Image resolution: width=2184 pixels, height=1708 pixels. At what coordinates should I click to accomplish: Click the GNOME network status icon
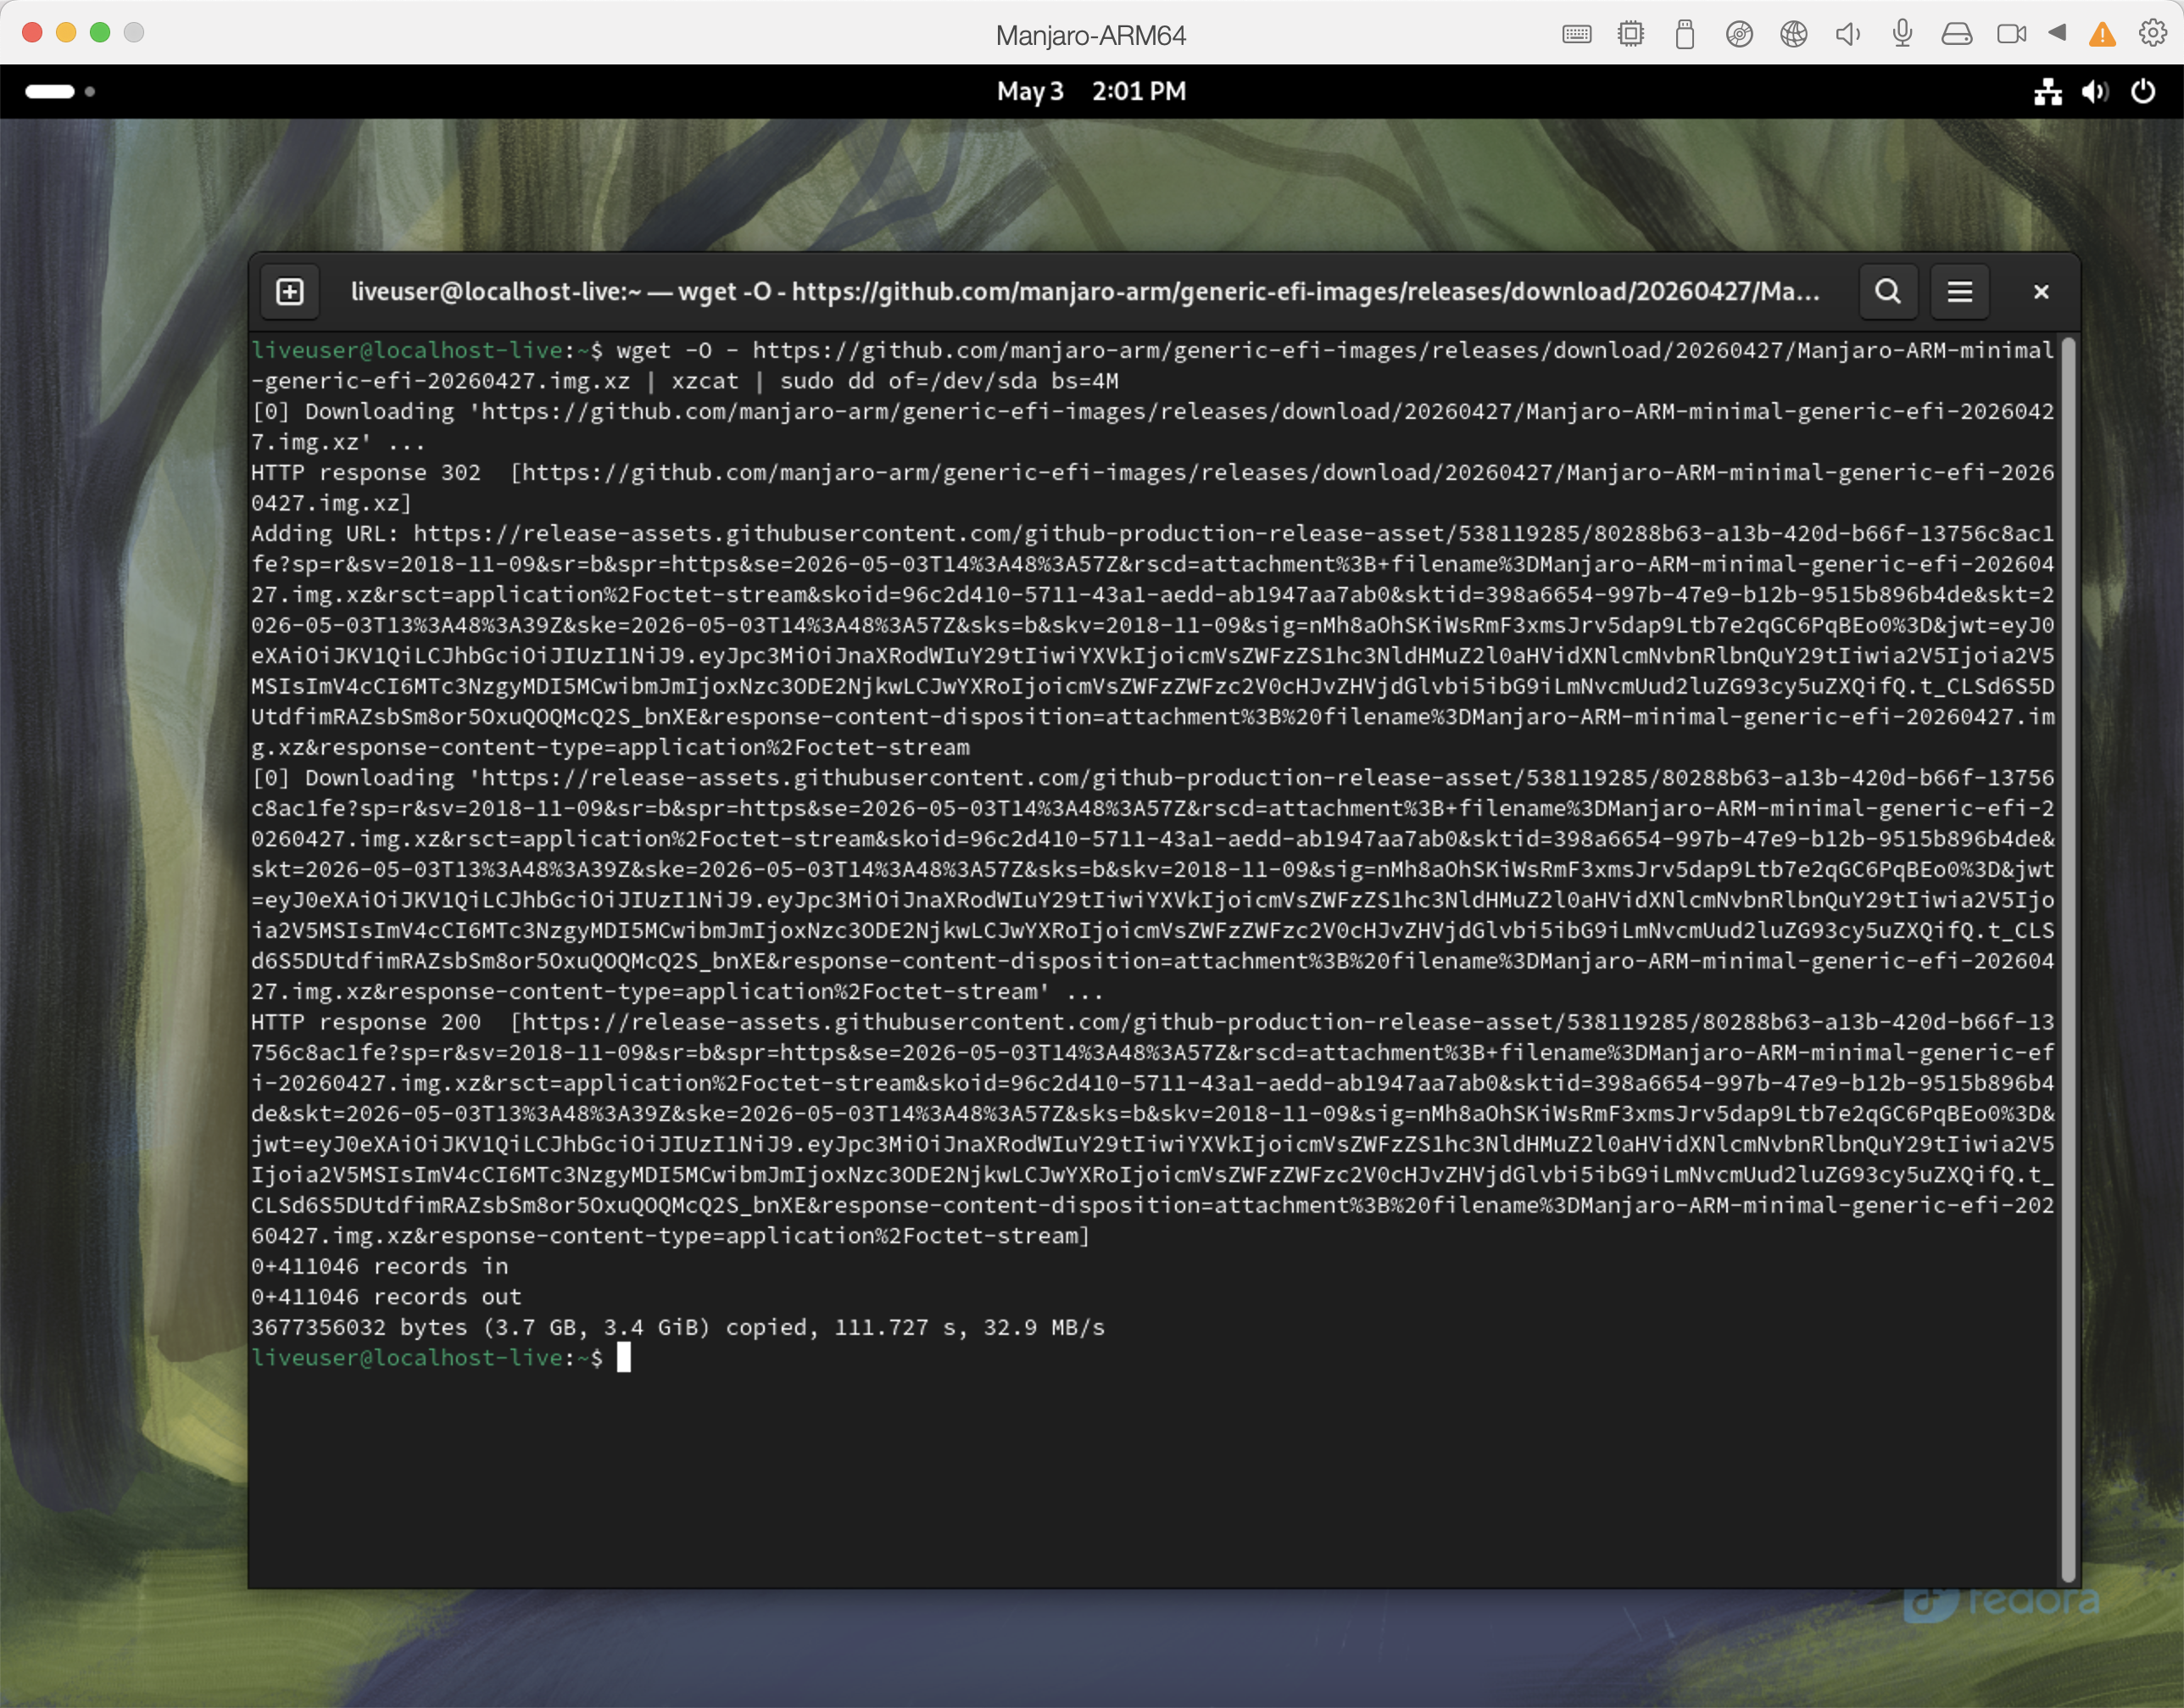[x=2047, y=92]
